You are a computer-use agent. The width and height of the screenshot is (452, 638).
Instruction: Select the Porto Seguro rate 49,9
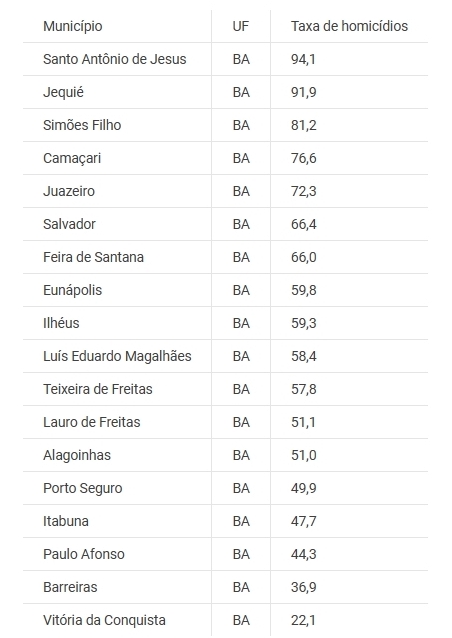304,488
